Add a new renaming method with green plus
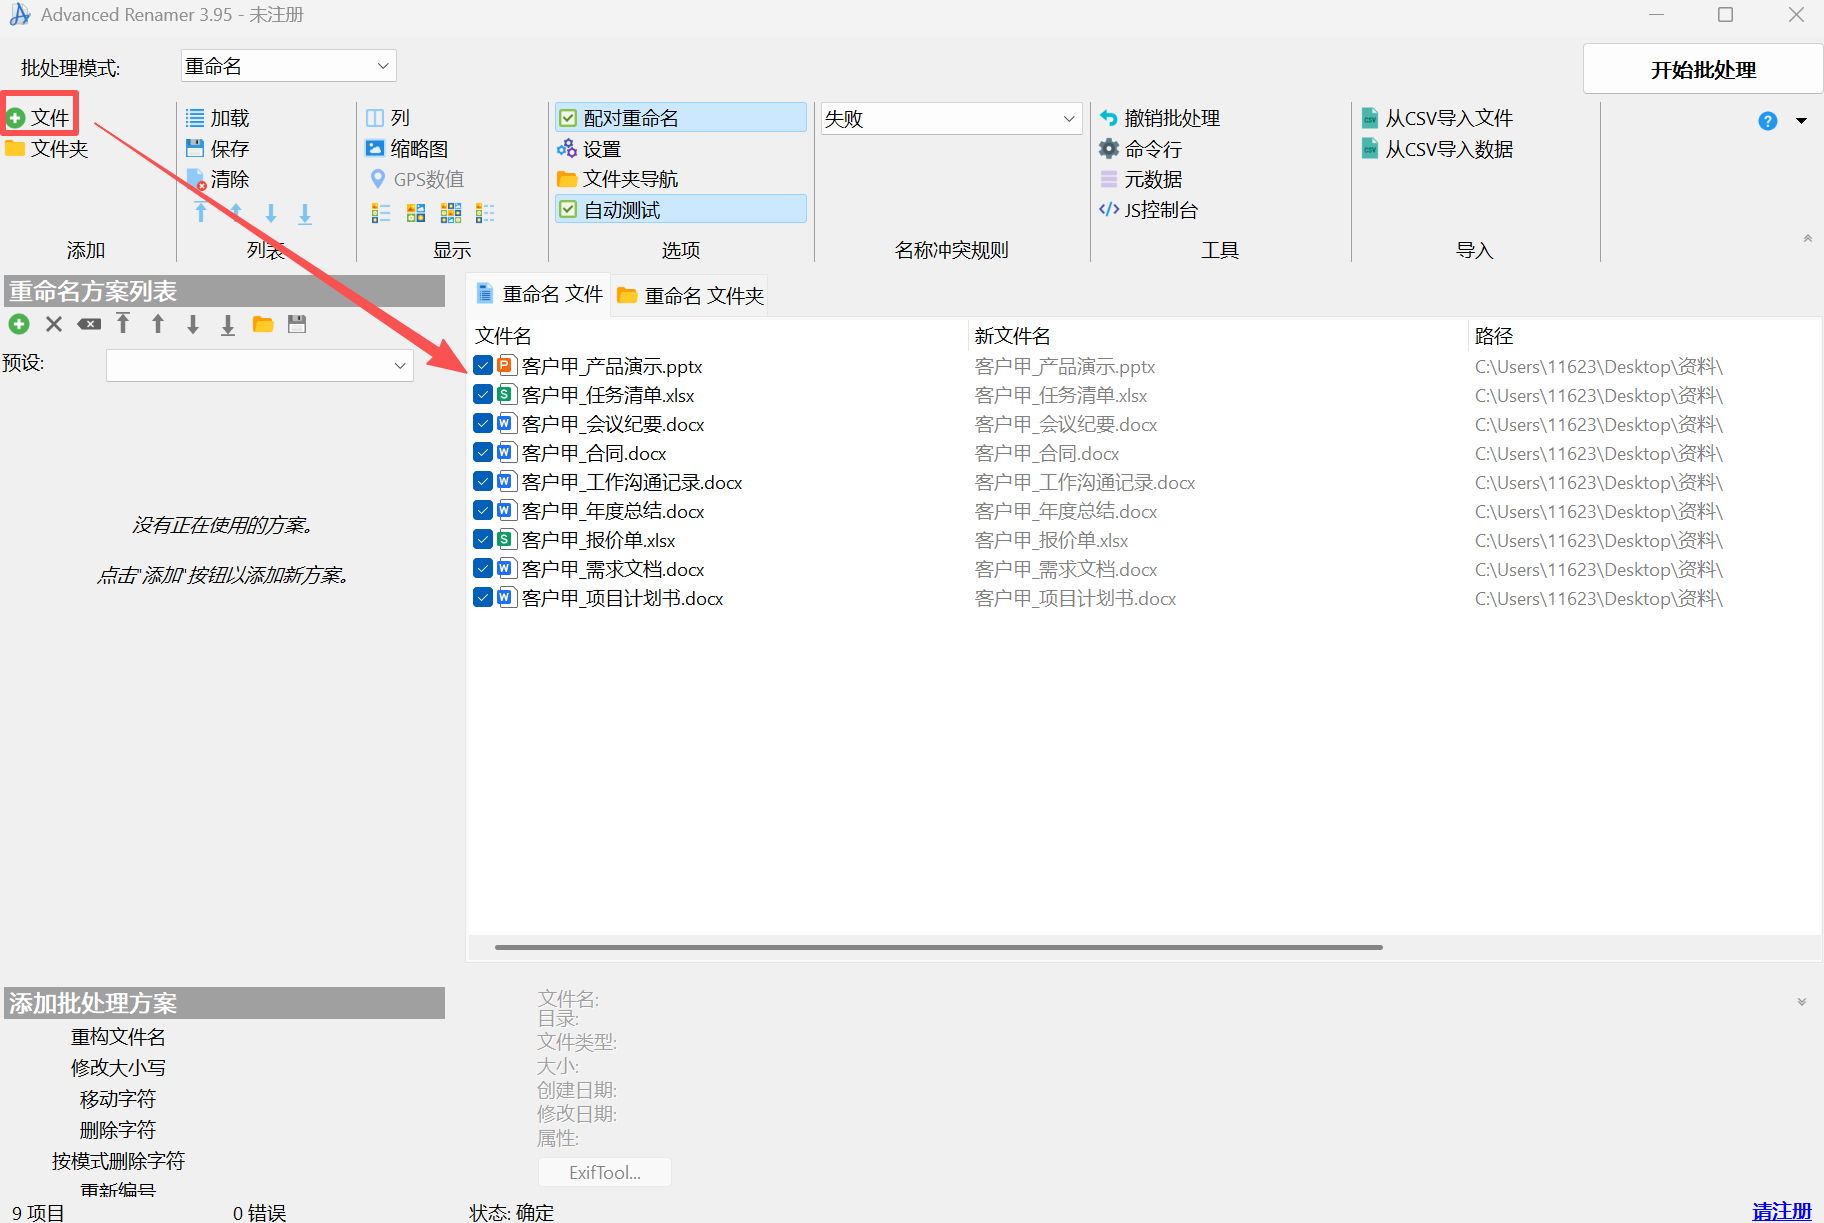 (19, 324)
